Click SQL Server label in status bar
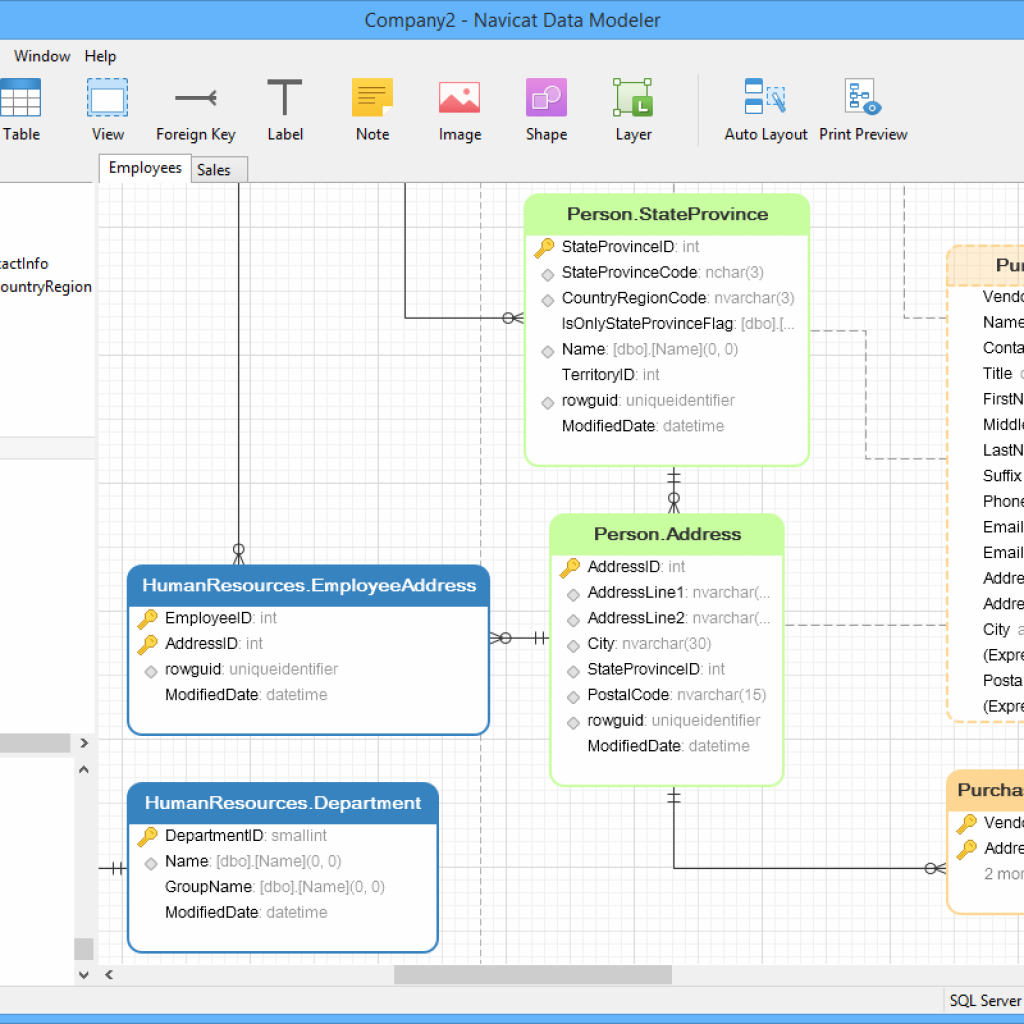Viewport: 1024px width, 1024px height. click(x=984, y=1000)
